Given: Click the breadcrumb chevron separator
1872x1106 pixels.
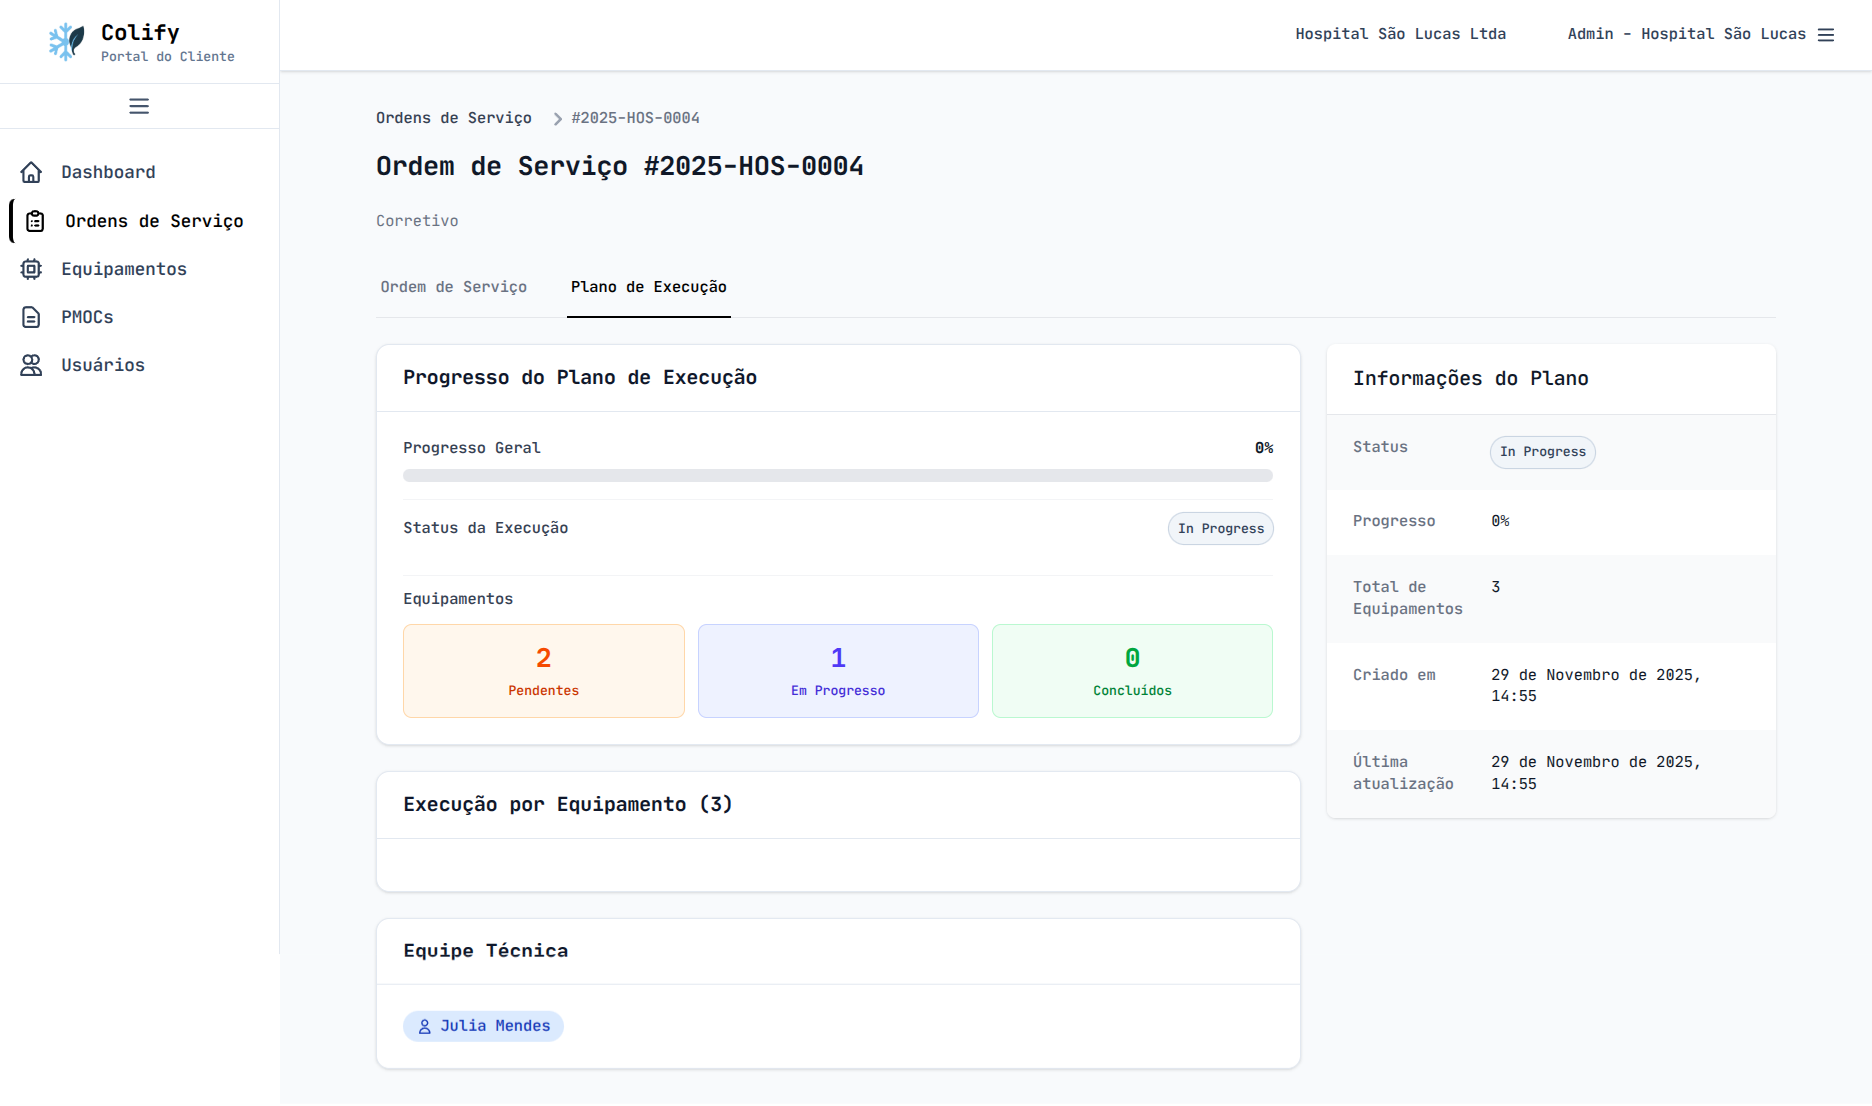Looking at the screenshot, I should pos(557,119).
